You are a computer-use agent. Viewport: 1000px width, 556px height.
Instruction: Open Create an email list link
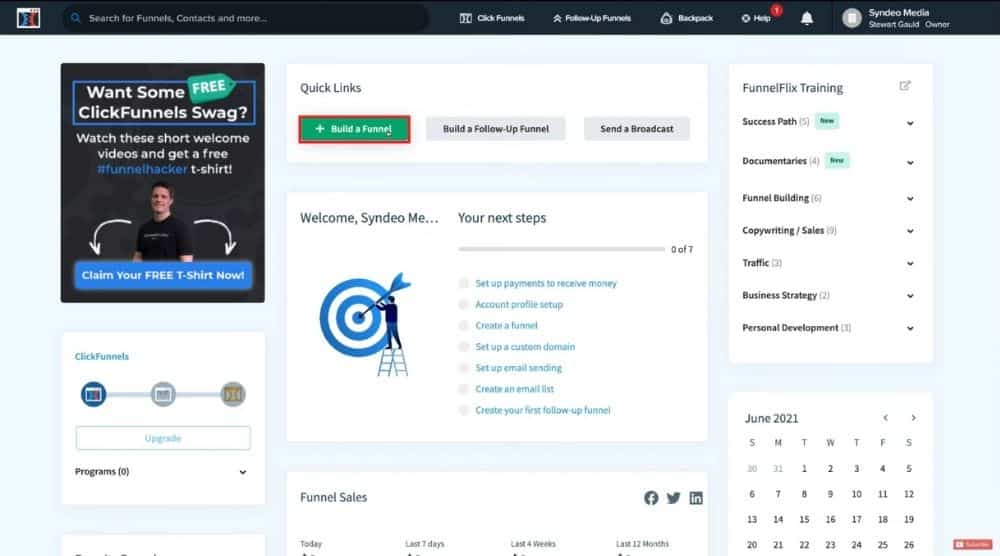[515, 388]
